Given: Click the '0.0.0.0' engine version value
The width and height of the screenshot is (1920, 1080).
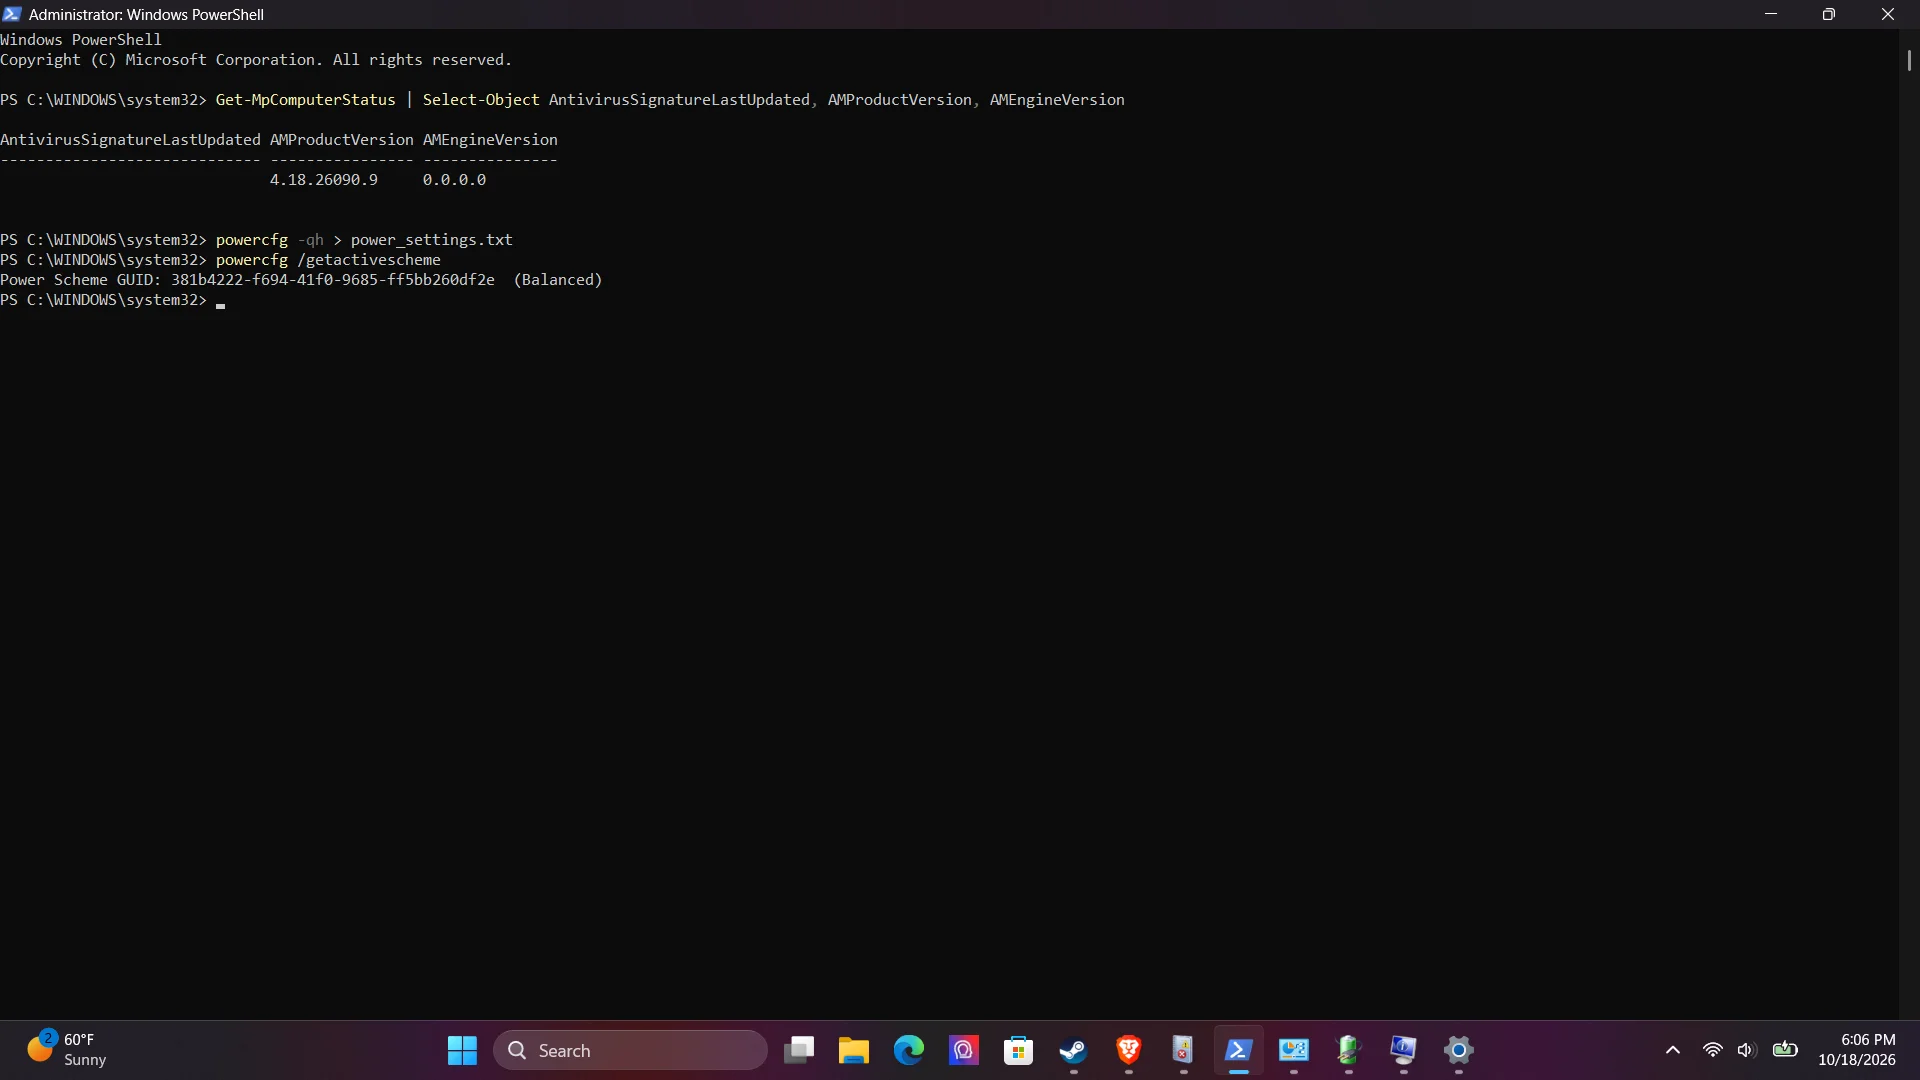Looking at the screenshot, I should (454, 180).
